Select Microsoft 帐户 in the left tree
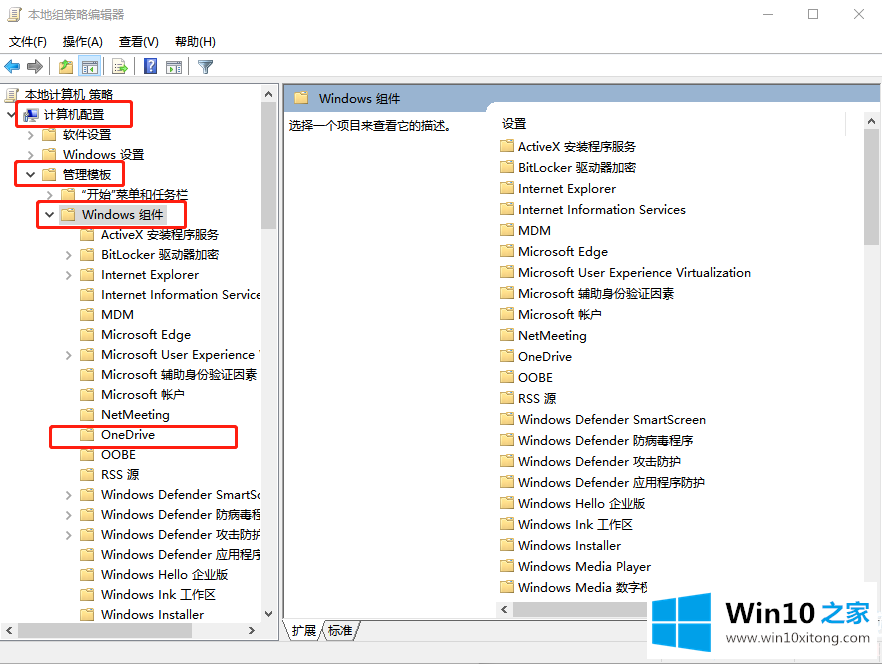Viewport: 882px width, 664px height. pyautogui.click(x=142, y=395)
